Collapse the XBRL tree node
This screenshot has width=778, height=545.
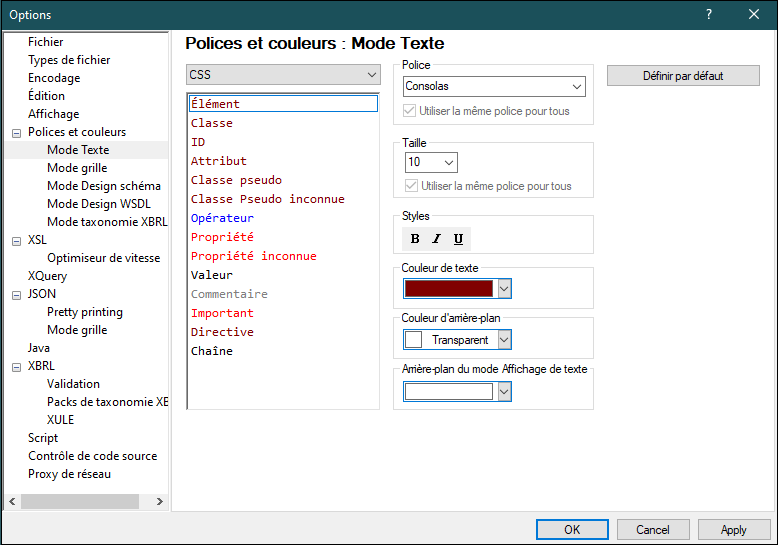pyautogui.click(x=16, y=366)
